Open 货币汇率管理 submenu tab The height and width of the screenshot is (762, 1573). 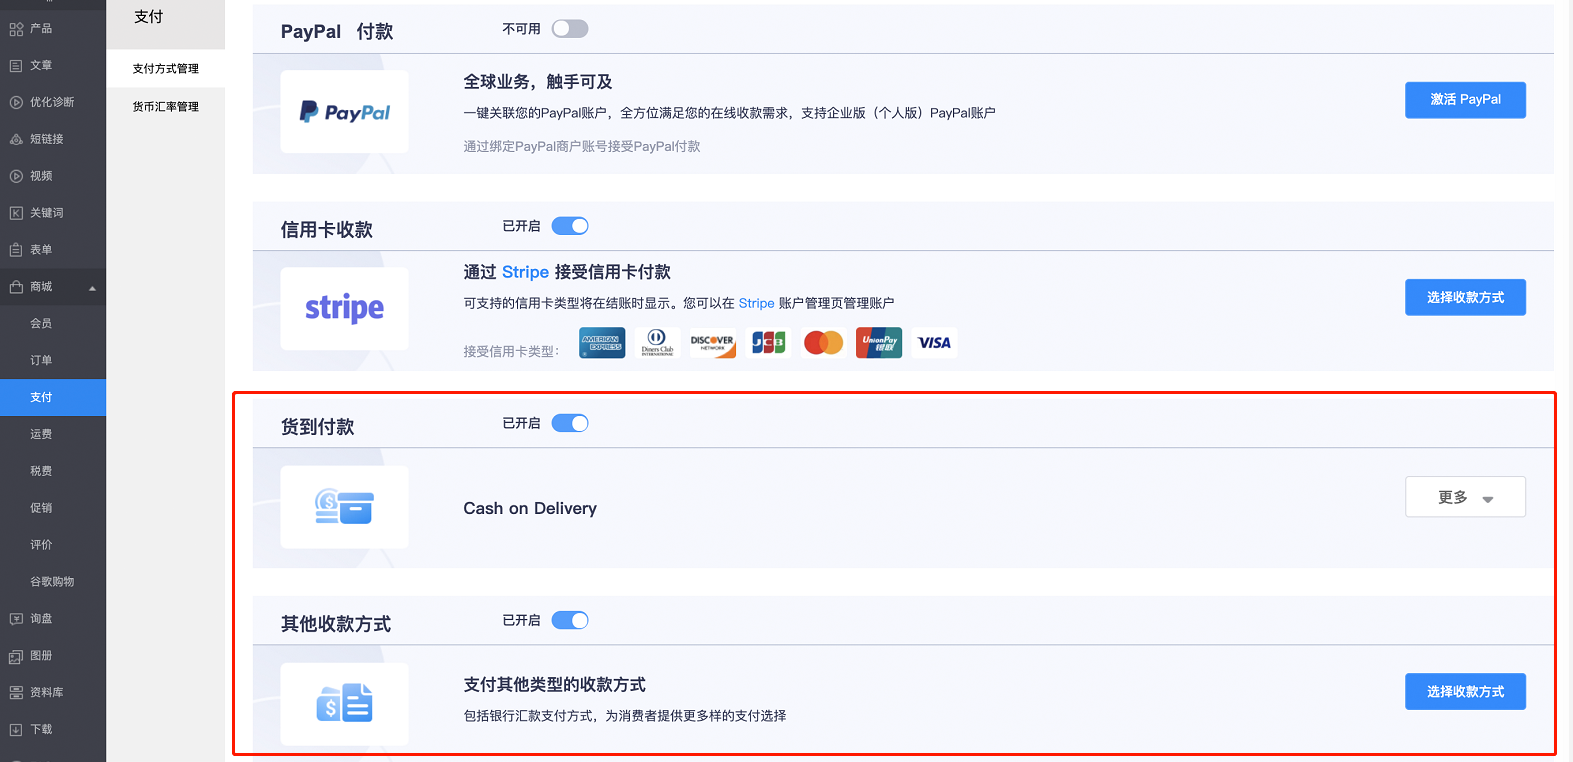(x=166, y=107)
